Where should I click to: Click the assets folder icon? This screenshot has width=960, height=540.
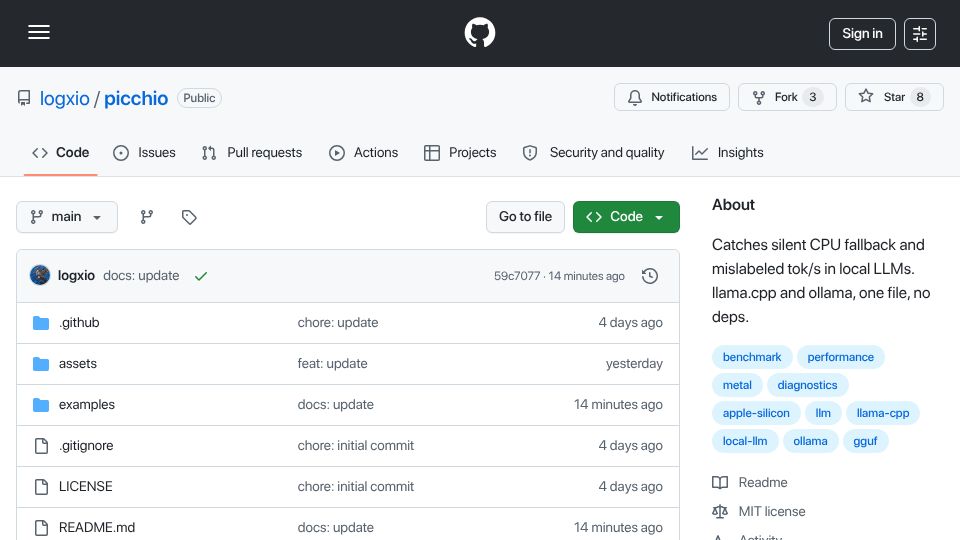(41, 364)
